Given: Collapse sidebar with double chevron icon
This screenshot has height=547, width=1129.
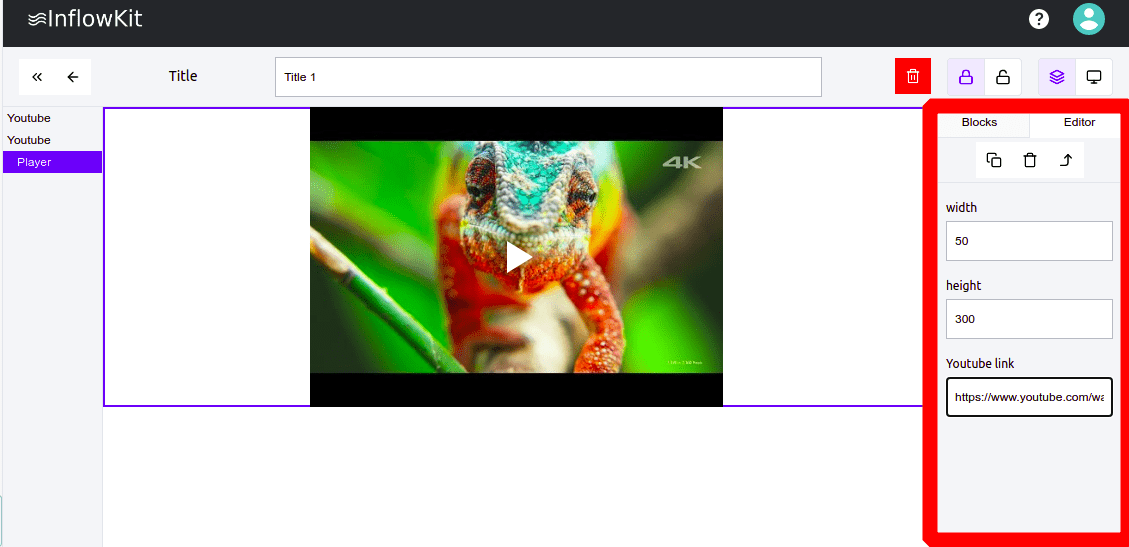Looking at the screenshot, I should click(x=37, y=77).
